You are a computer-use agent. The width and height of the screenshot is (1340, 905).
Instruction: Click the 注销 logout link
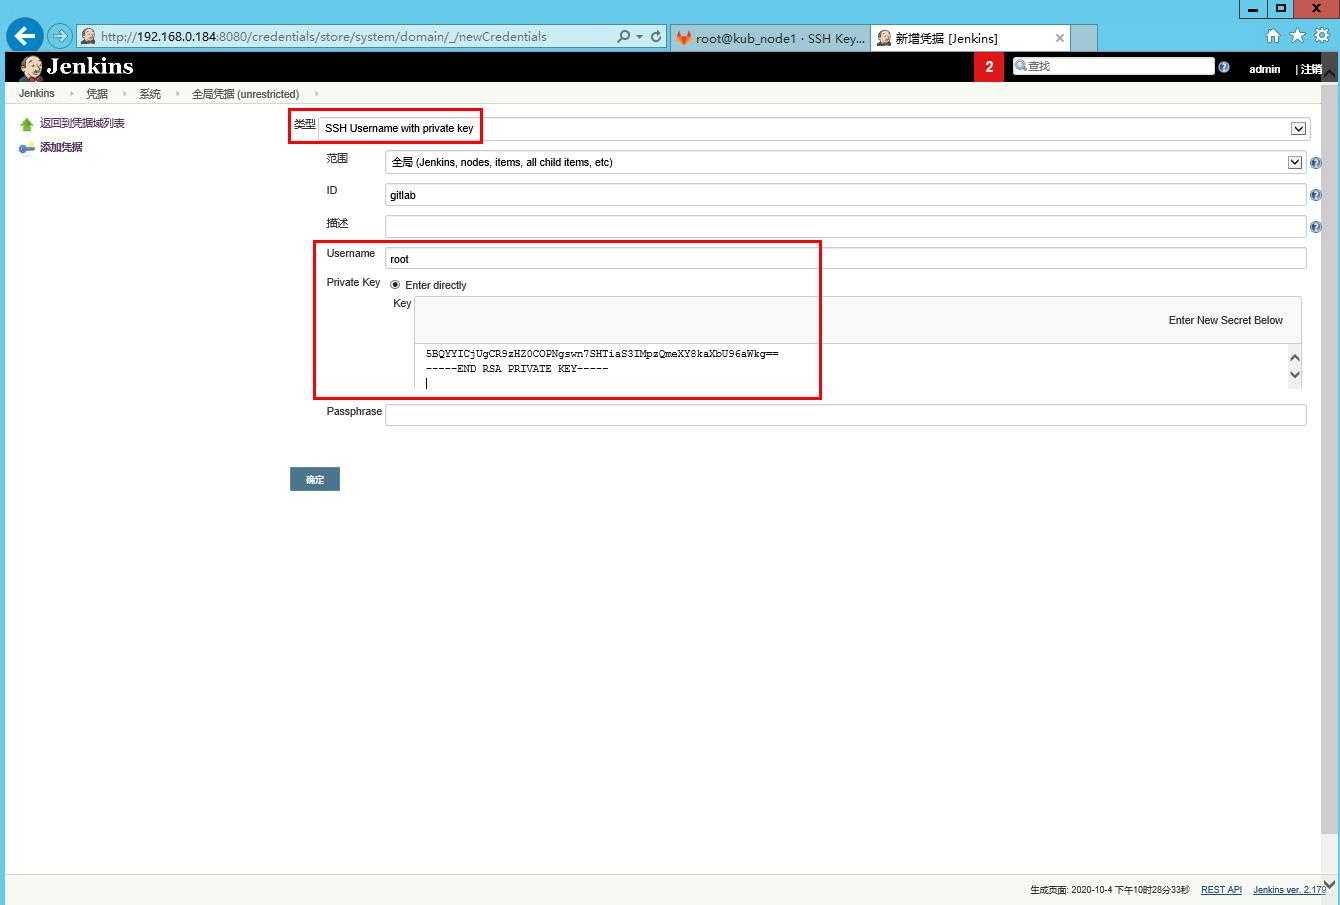coord(1310,69)
